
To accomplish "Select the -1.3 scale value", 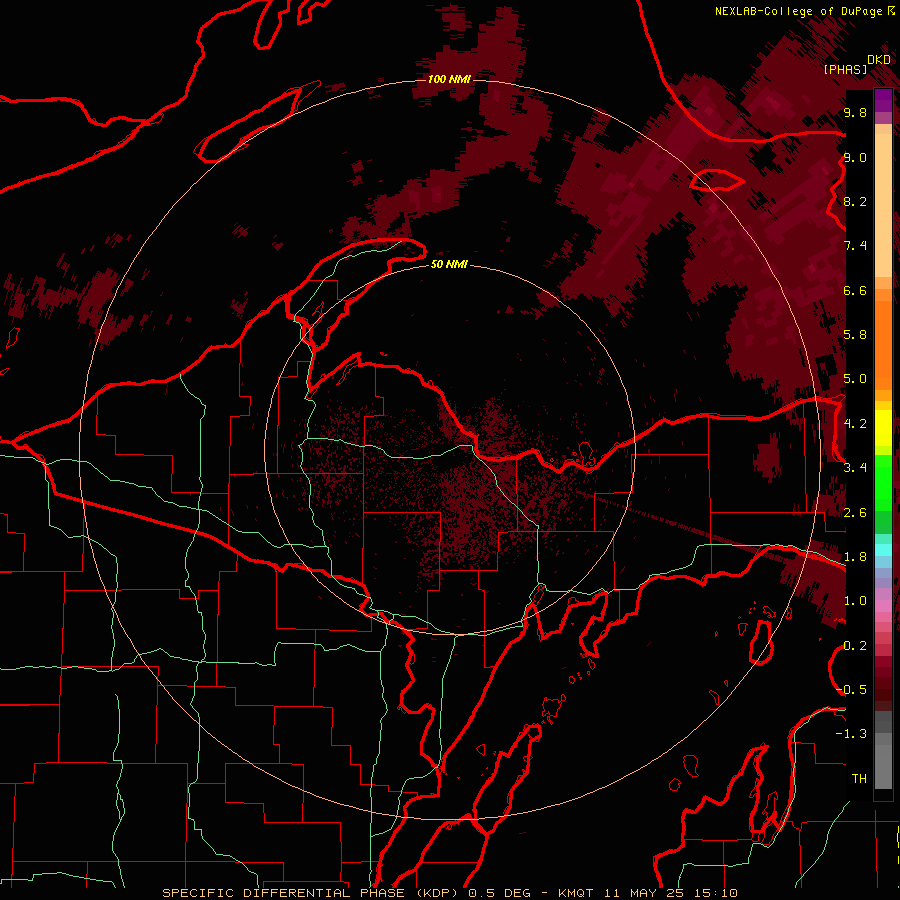I will pos(851,734).
